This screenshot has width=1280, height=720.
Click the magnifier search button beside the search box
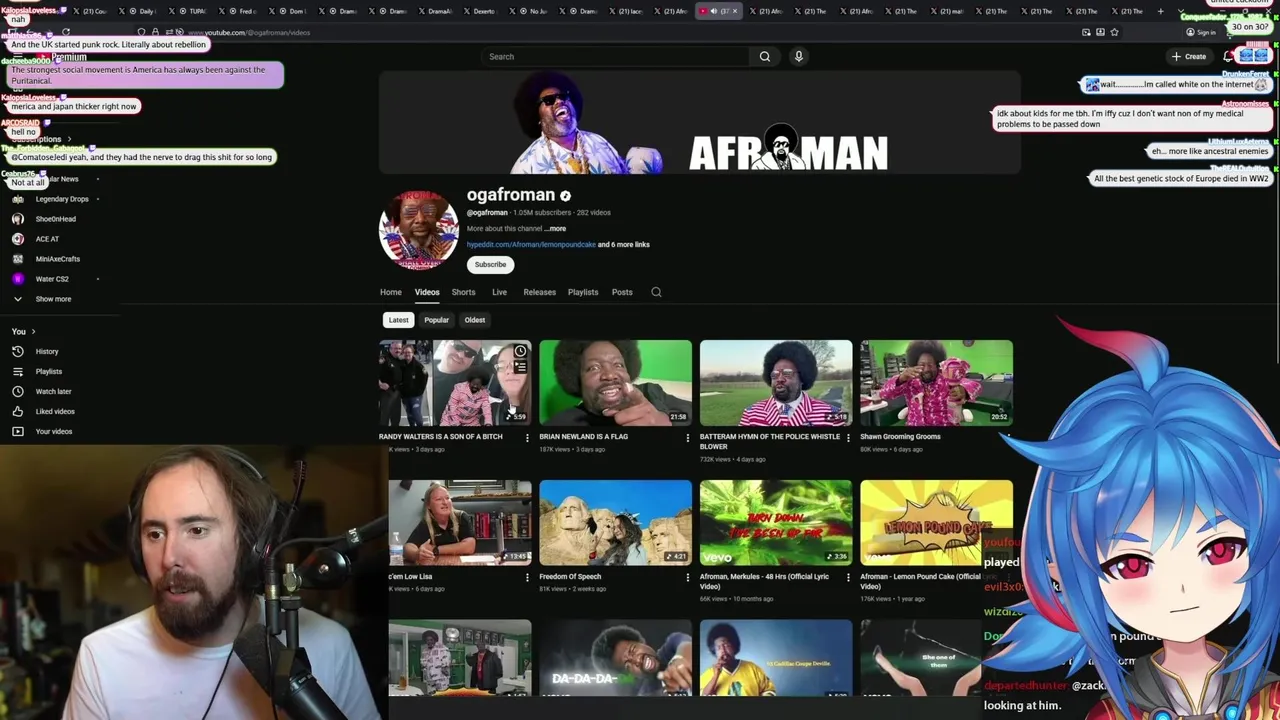click(765, 57)
